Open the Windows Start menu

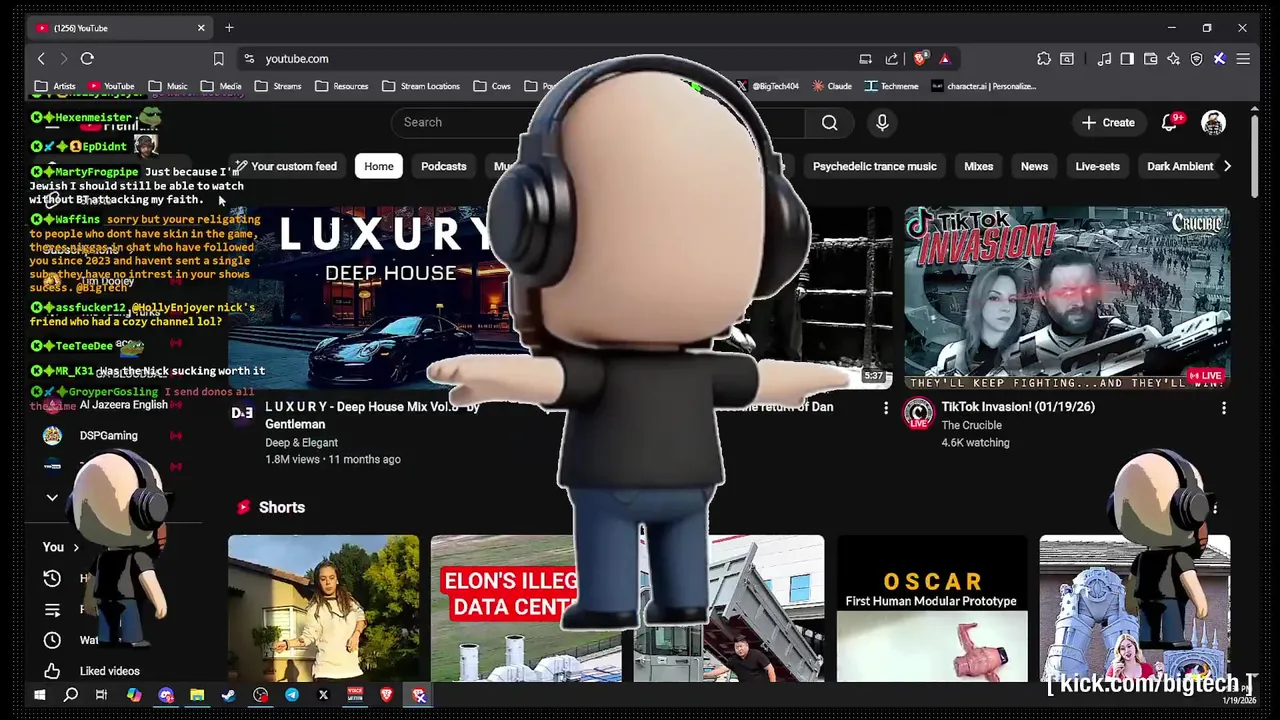pos(39,695)
